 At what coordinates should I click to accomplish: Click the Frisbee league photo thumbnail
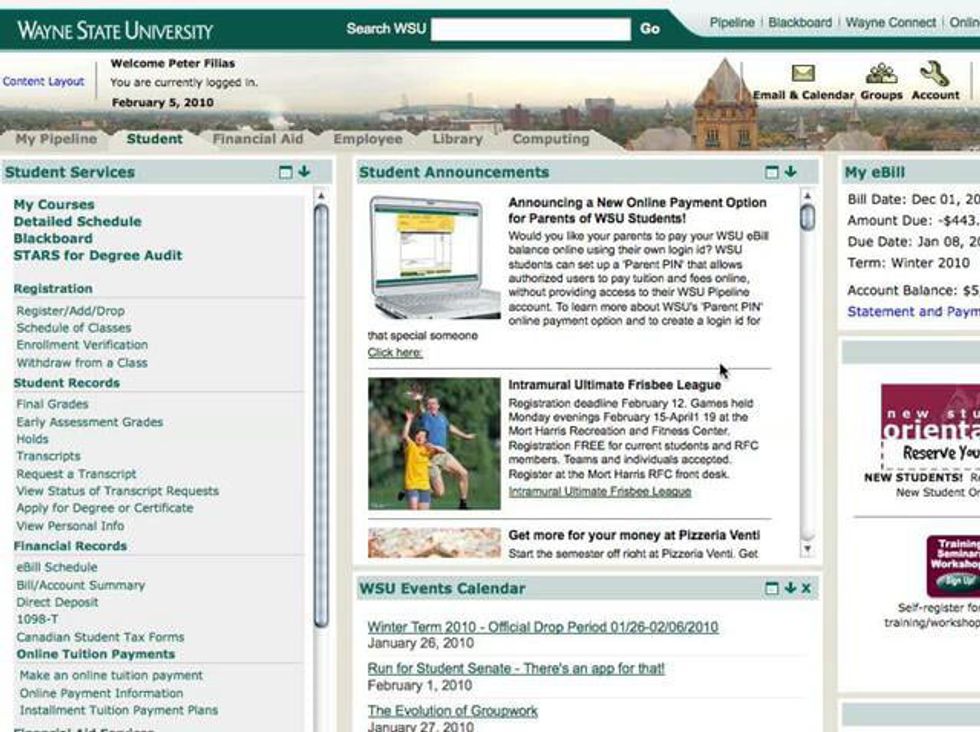434,443
